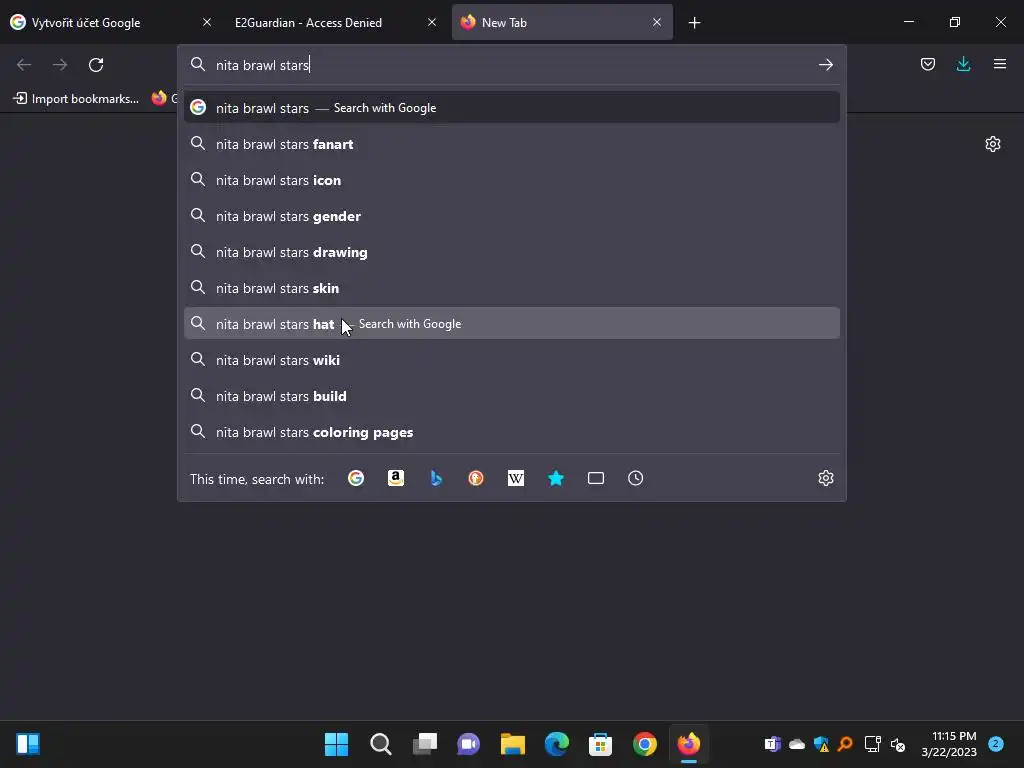Choose suggestion 'nita brawl stars wiki'
This screenshot has width=1024, height=768.
tap(512, 359)
